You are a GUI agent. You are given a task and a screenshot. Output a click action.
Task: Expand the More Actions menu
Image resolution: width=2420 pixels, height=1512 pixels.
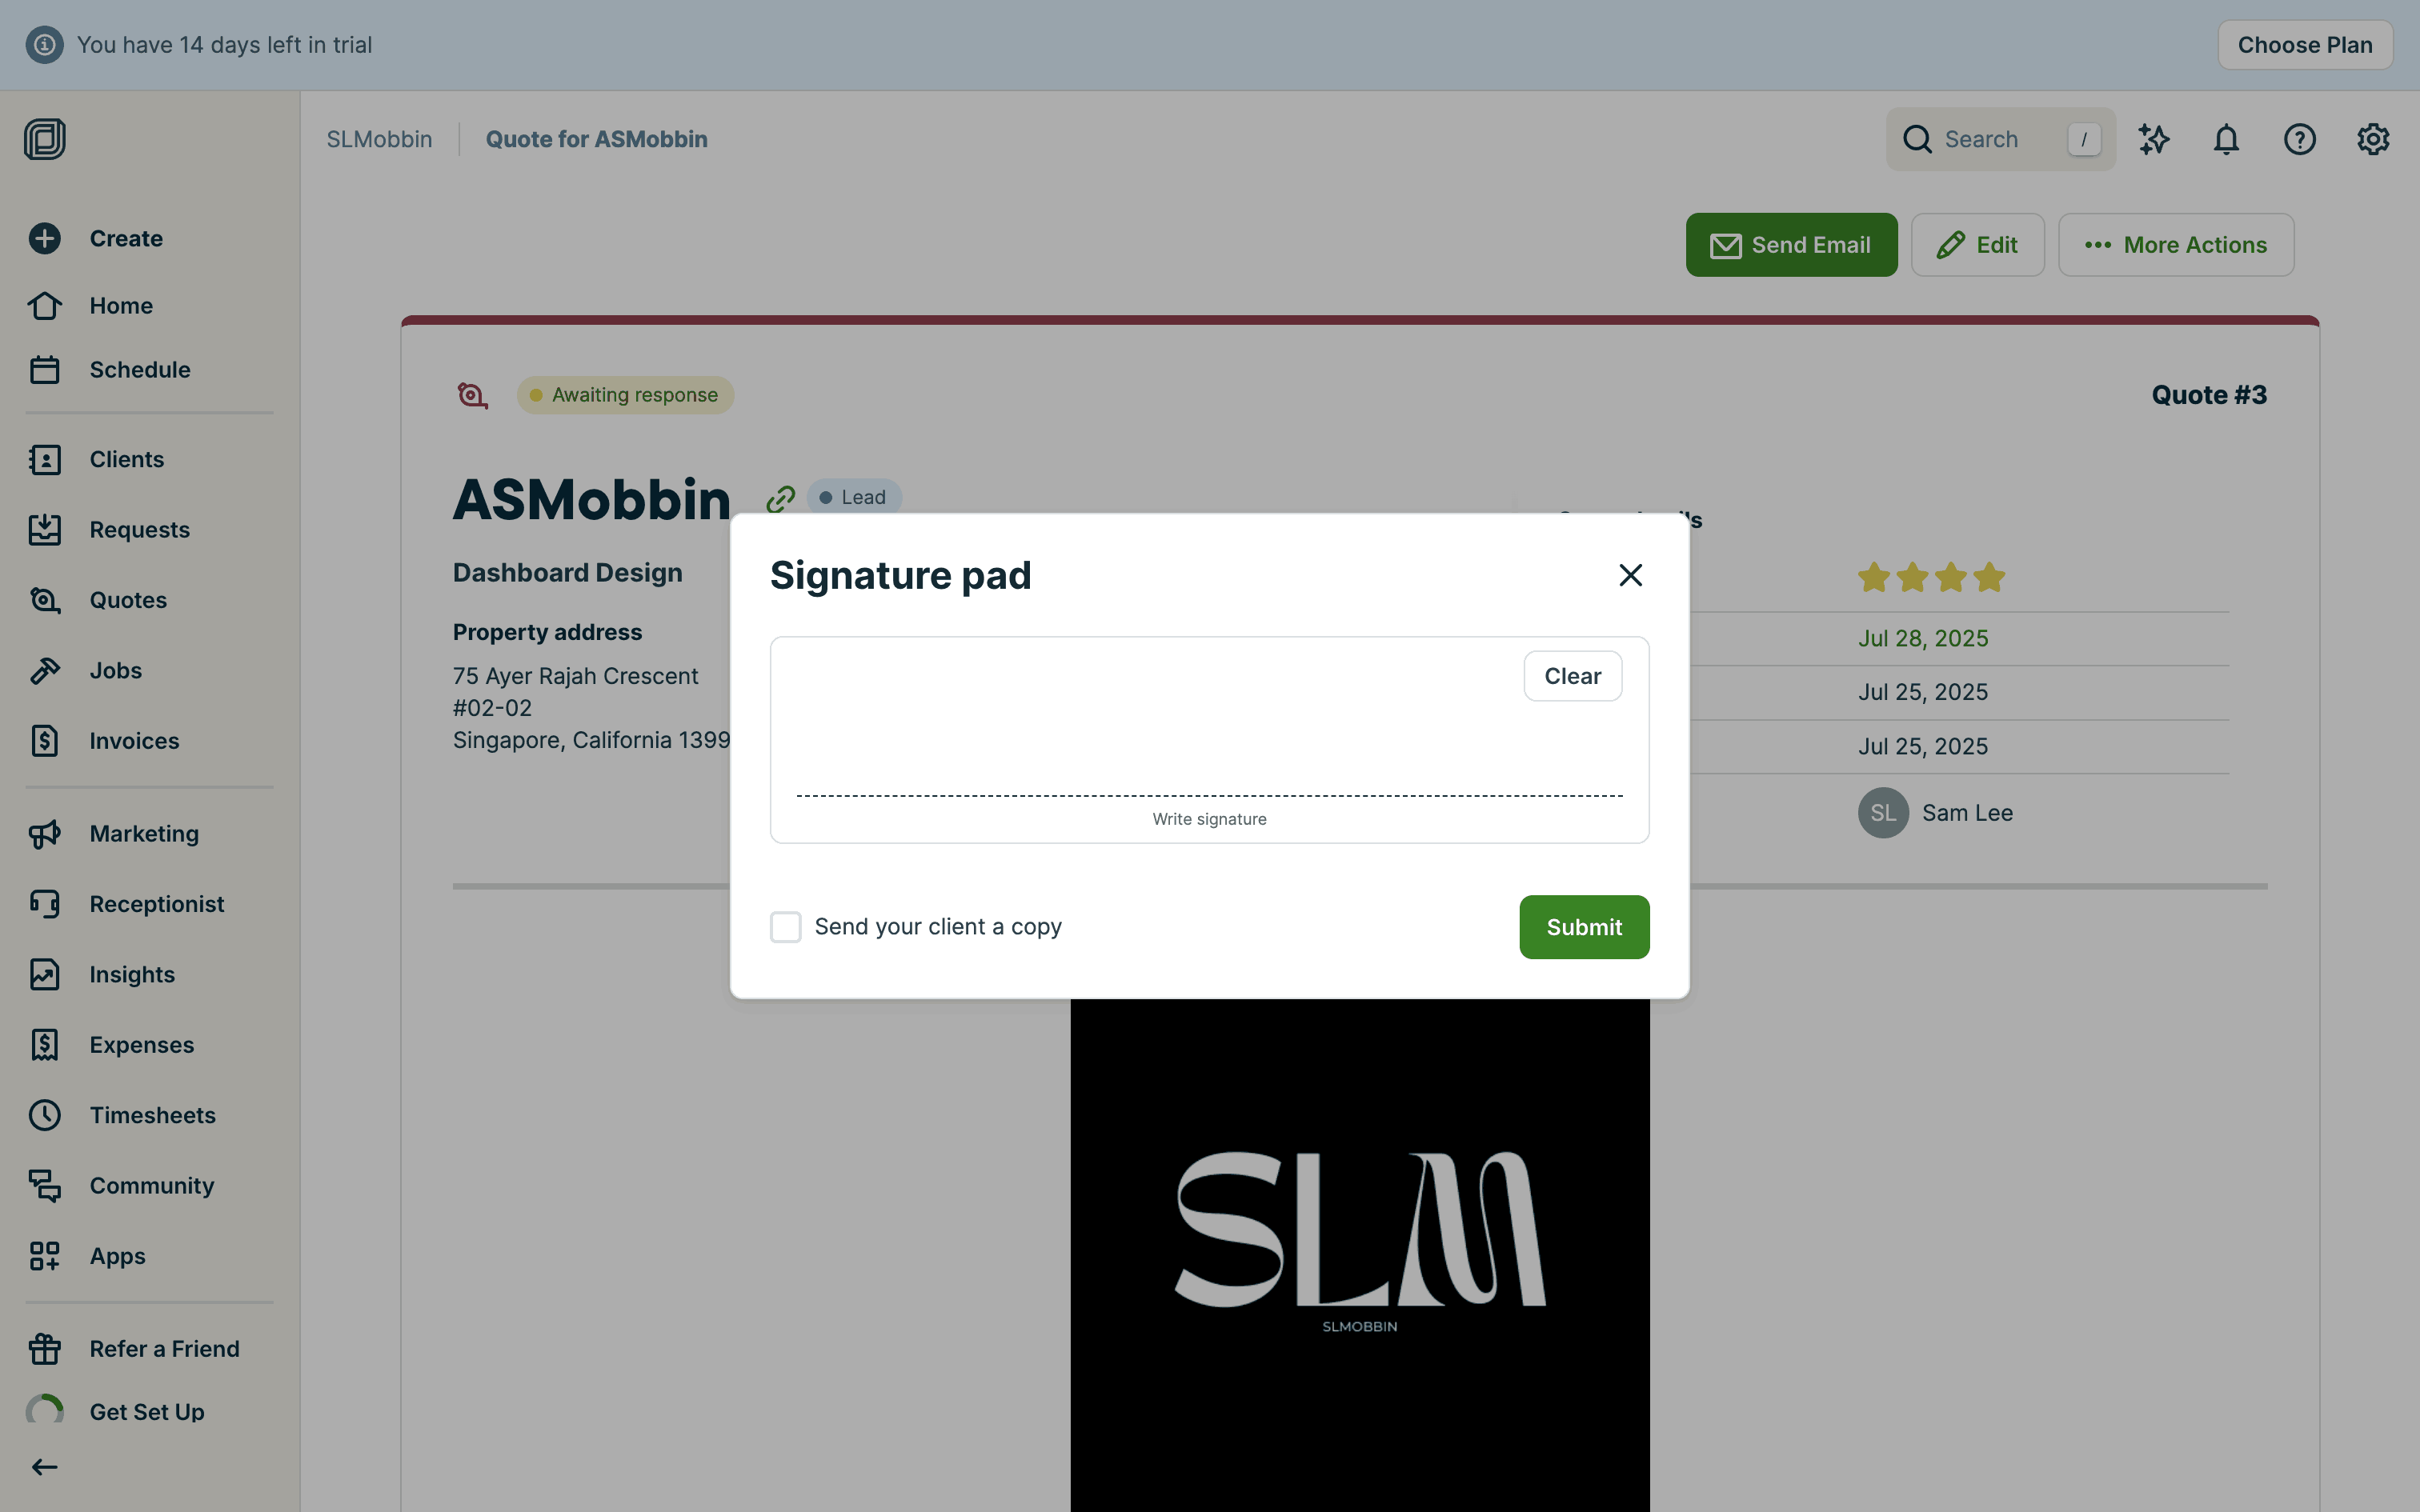[x=2175, y=245]
